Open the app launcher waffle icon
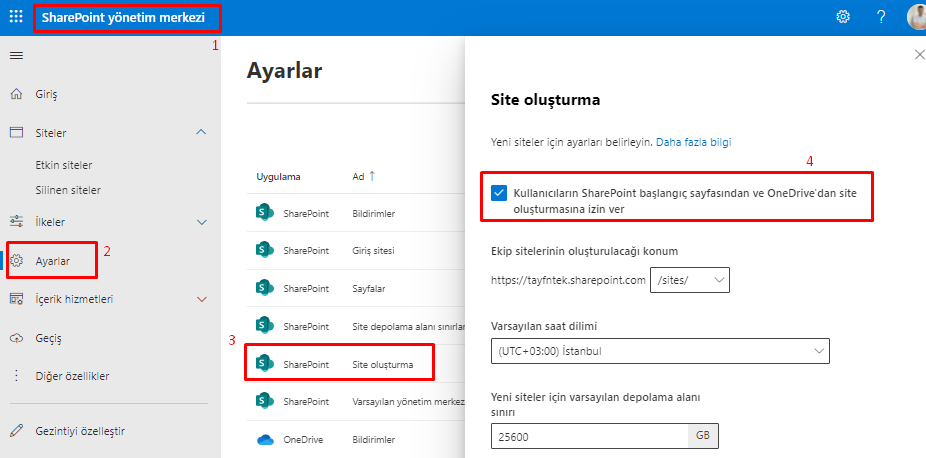This screenshot has width=926, height=458. coord(16,17)
